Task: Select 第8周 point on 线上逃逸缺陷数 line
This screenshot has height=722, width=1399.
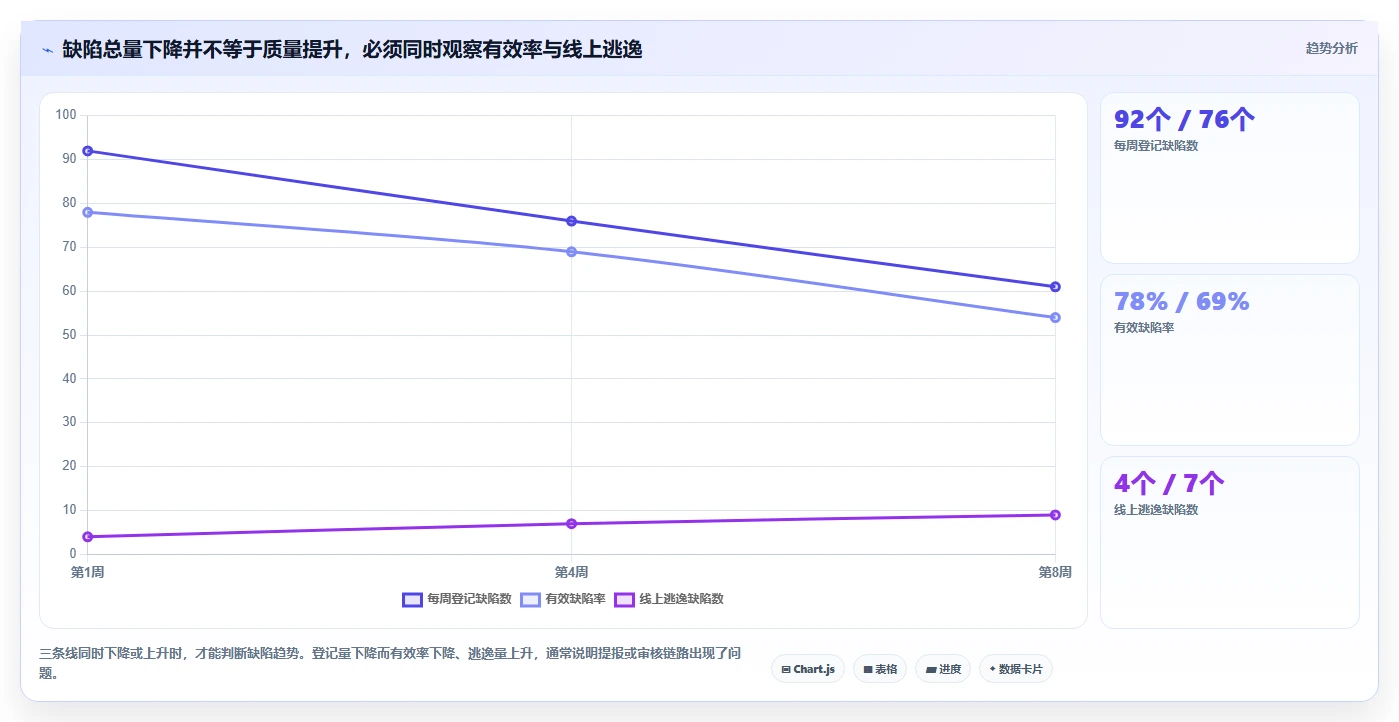Action: (x=1055, y=515)
